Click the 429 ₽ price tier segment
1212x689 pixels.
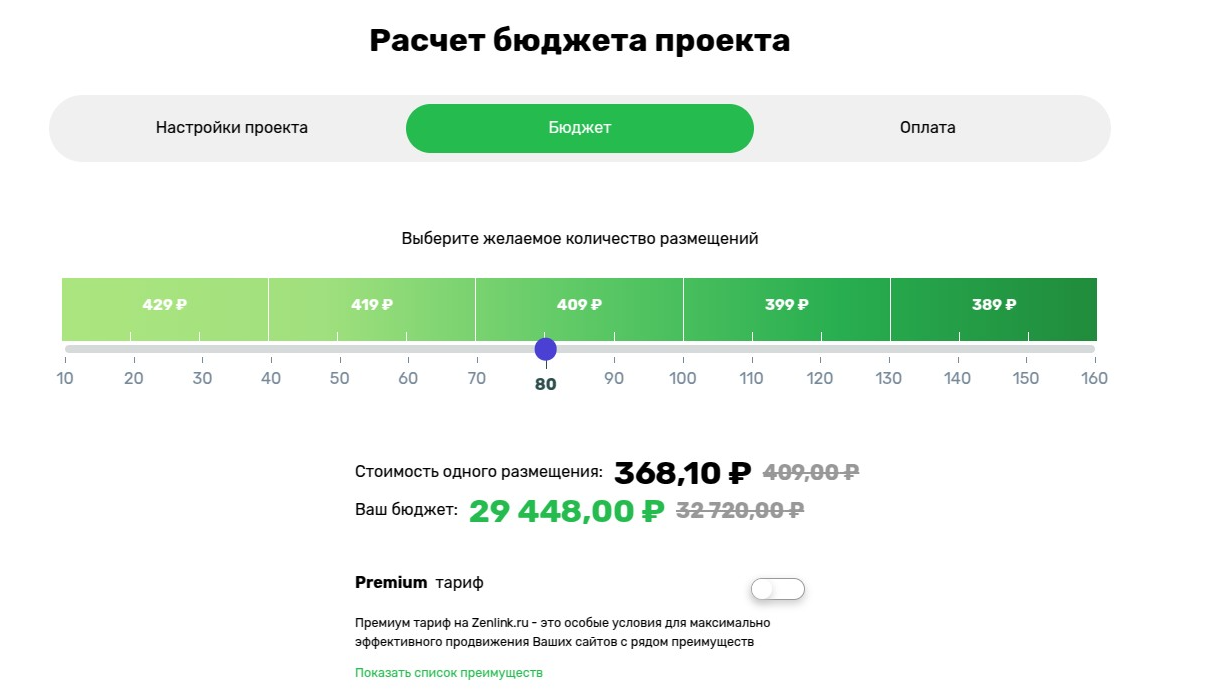(163, 304)
